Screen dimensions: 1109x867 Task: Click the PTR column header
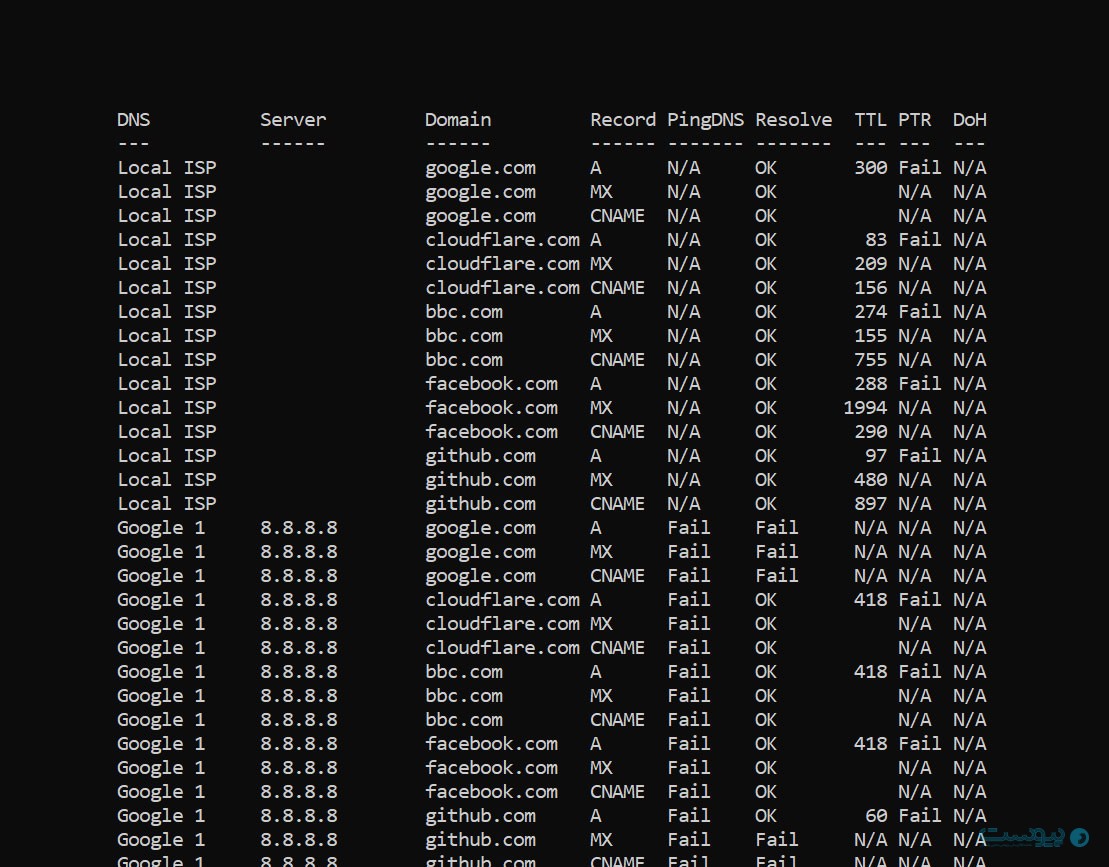914,120
